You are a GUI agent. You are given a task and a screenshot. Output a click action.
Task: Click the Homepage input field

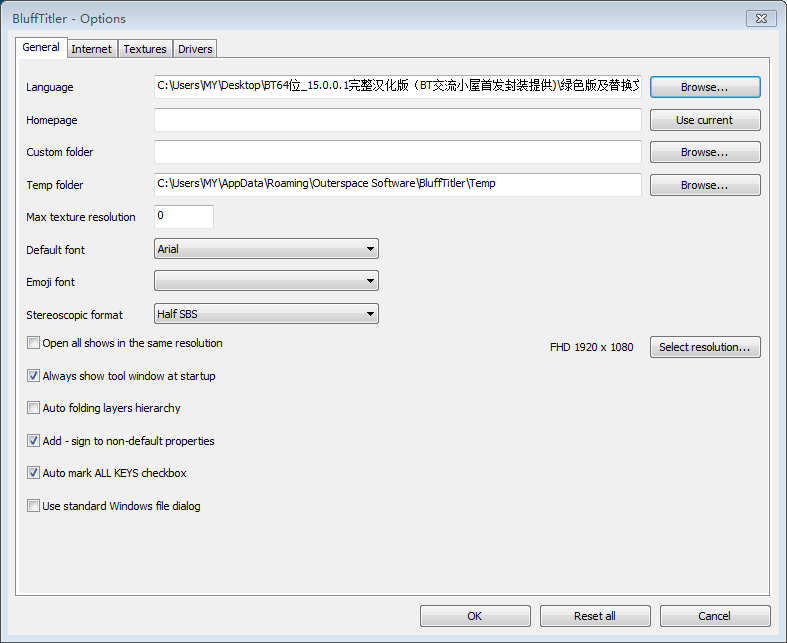point(397,120)
